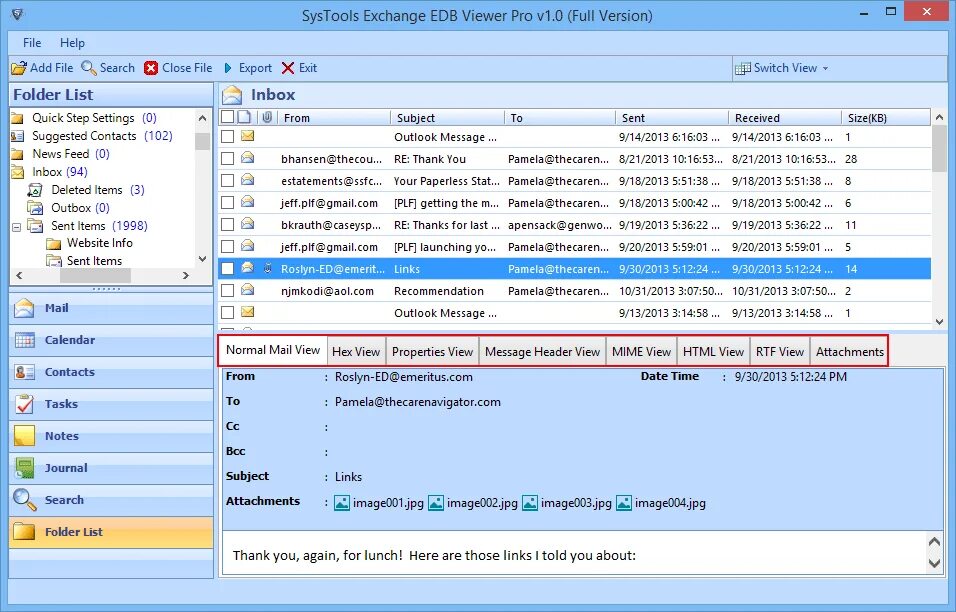Click the attachment paperclip column header icon
This screenshot has height=612, width=956.
click(267, 117)
